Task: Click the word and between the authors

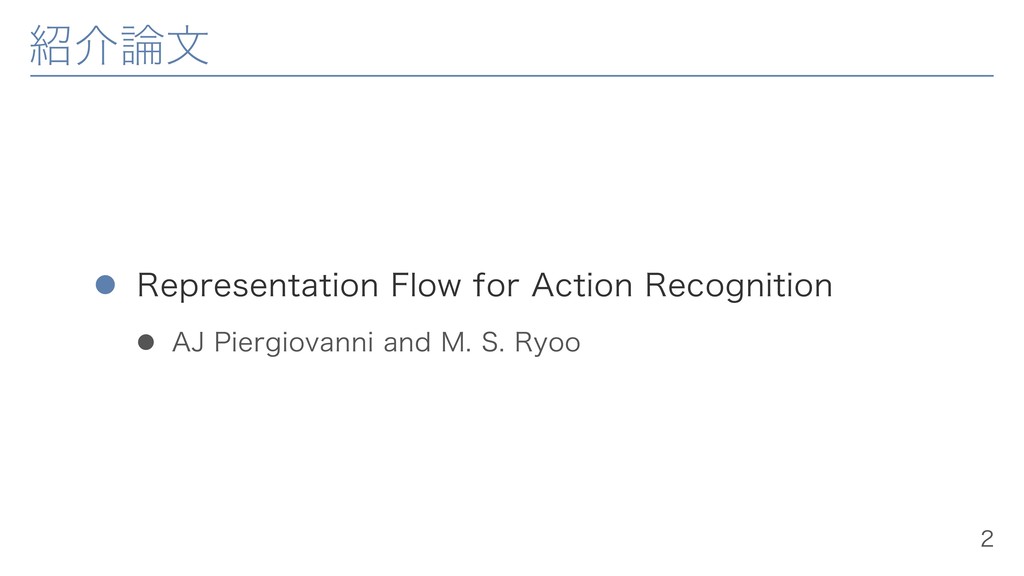Action: pos(407,342)
